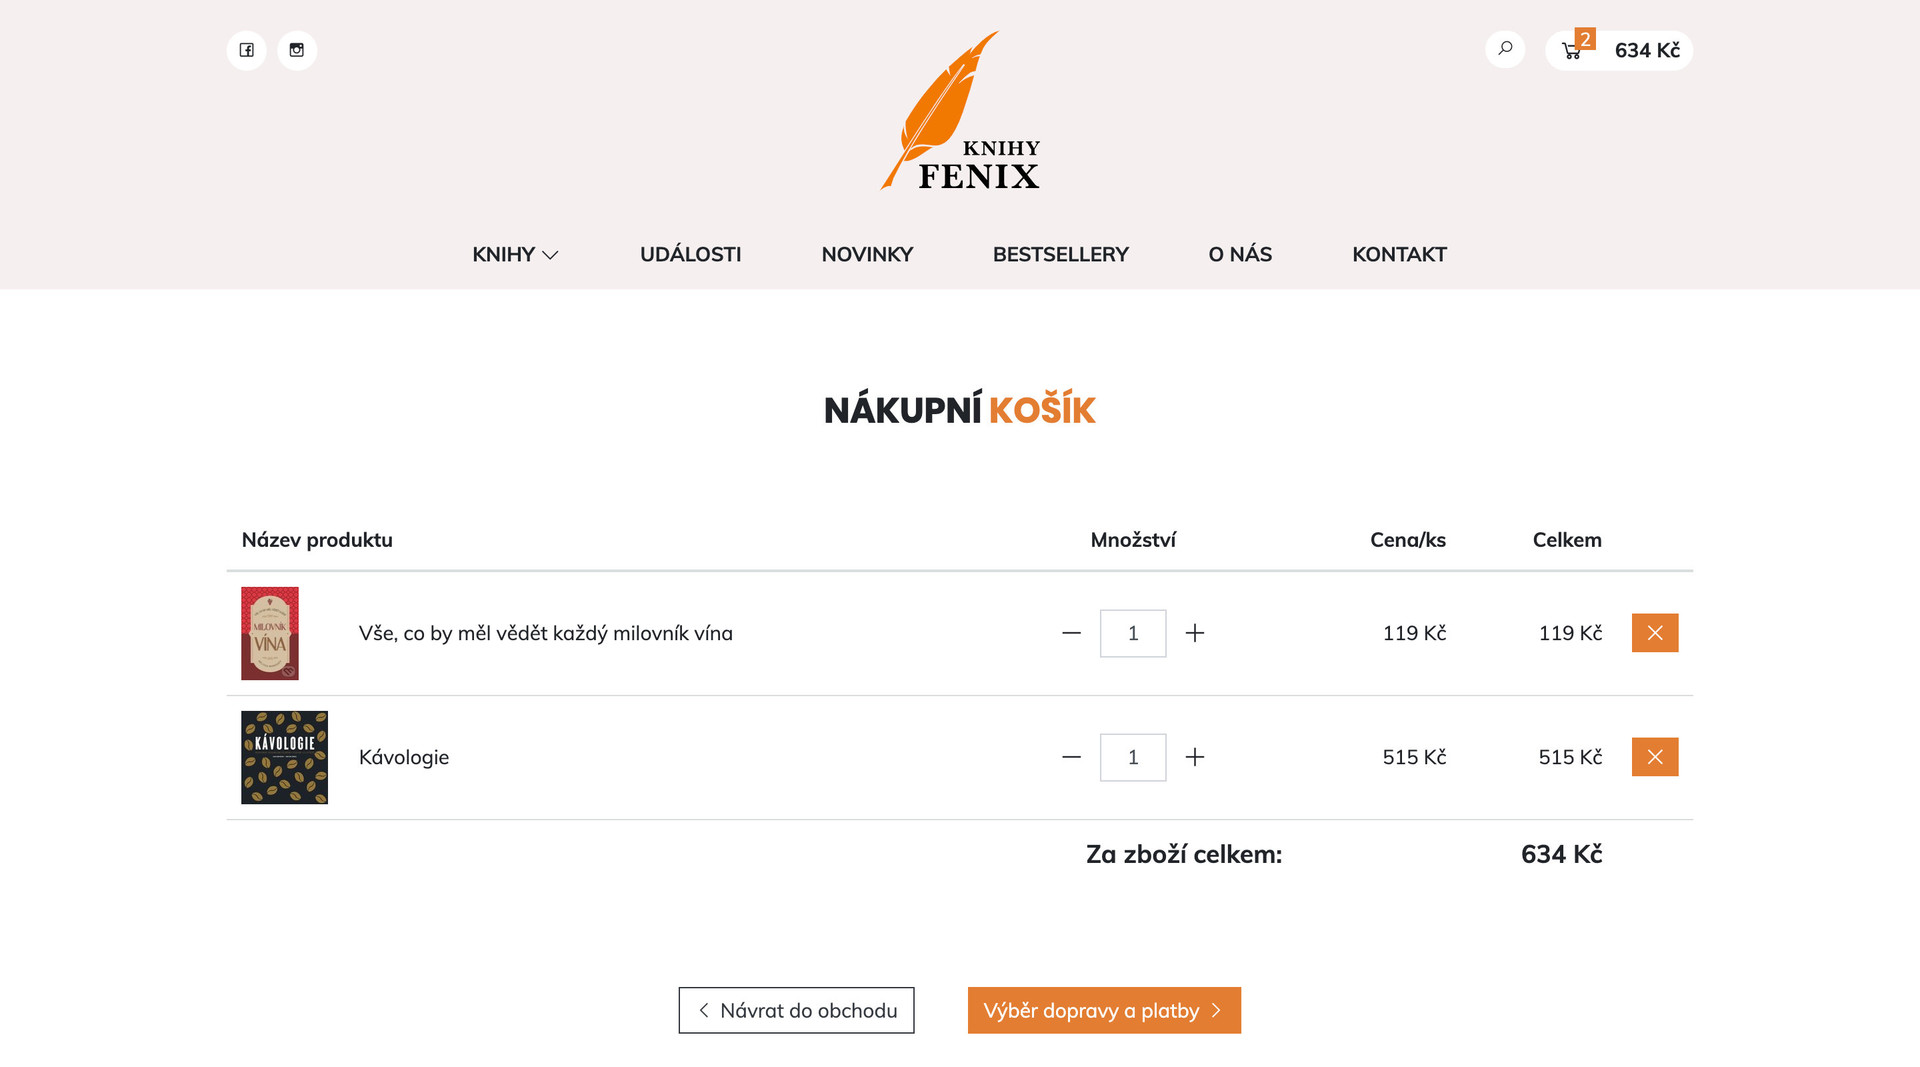The width and height of the screenshot is (1920, 1067).
Task: Decrease quantity of Kávologie
Action: coord(1071,757)
